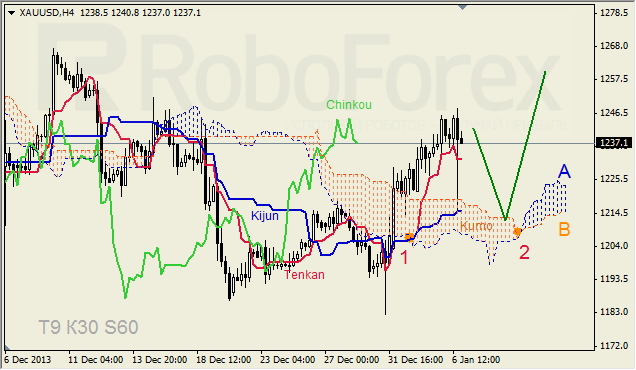Click the XAUUSD,H4 symbol title text
Screen dimensions: 636x370
tap(47, 13)
